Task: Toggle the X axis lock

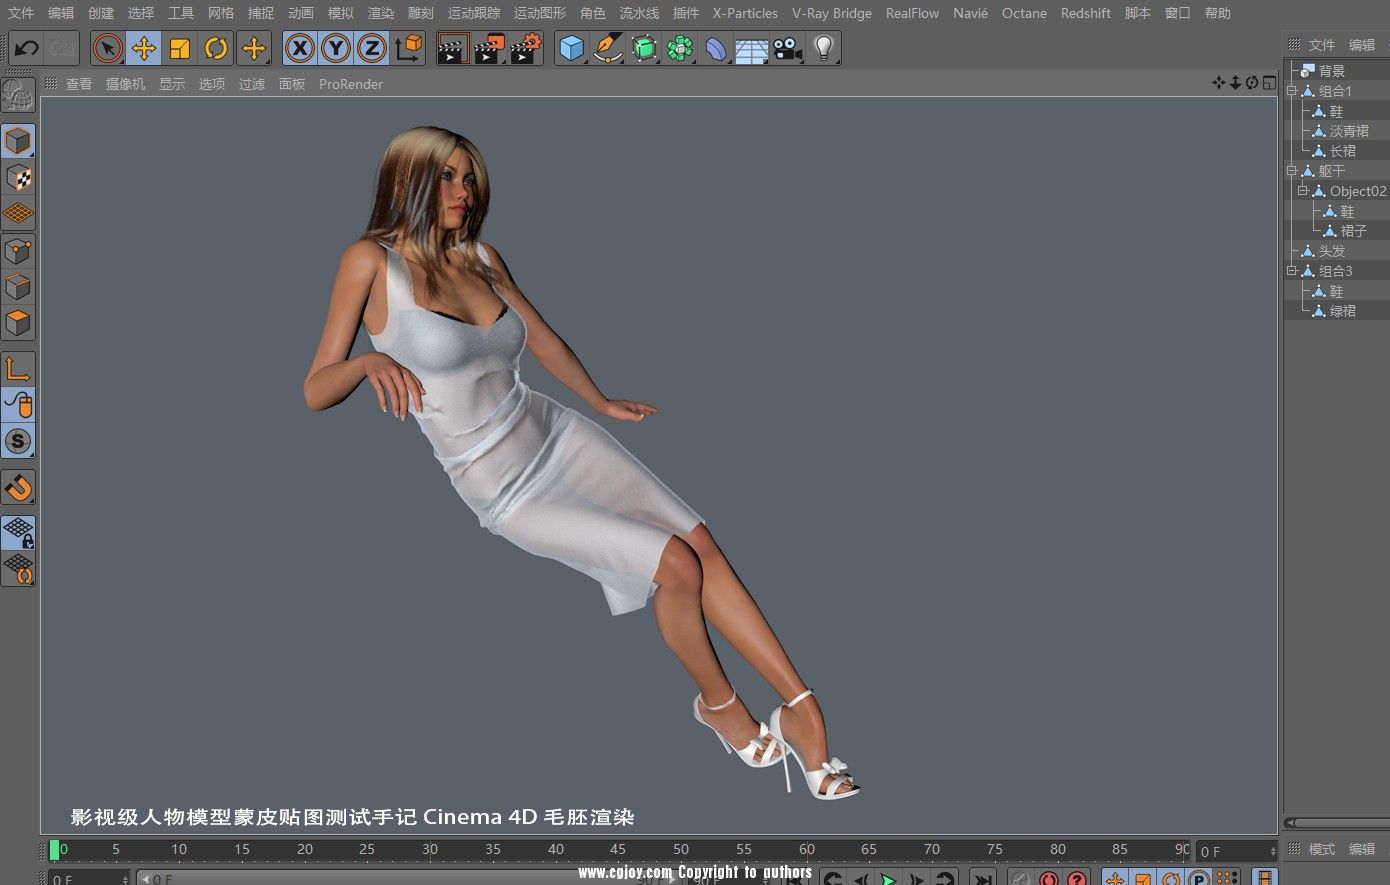Action: click(x=300, y=48)
